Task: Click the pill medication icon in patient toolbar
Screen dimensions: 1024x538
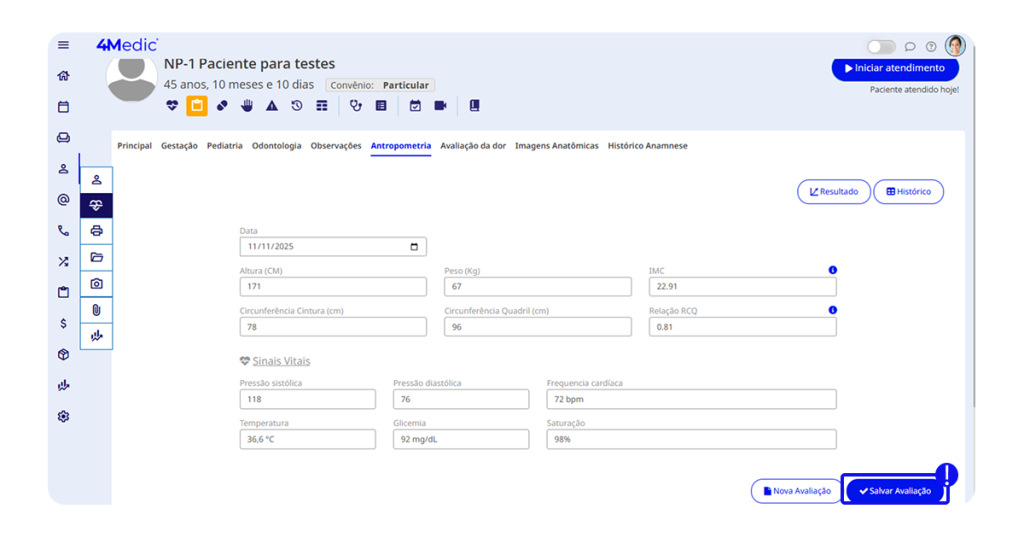Action: pos(222,105)
